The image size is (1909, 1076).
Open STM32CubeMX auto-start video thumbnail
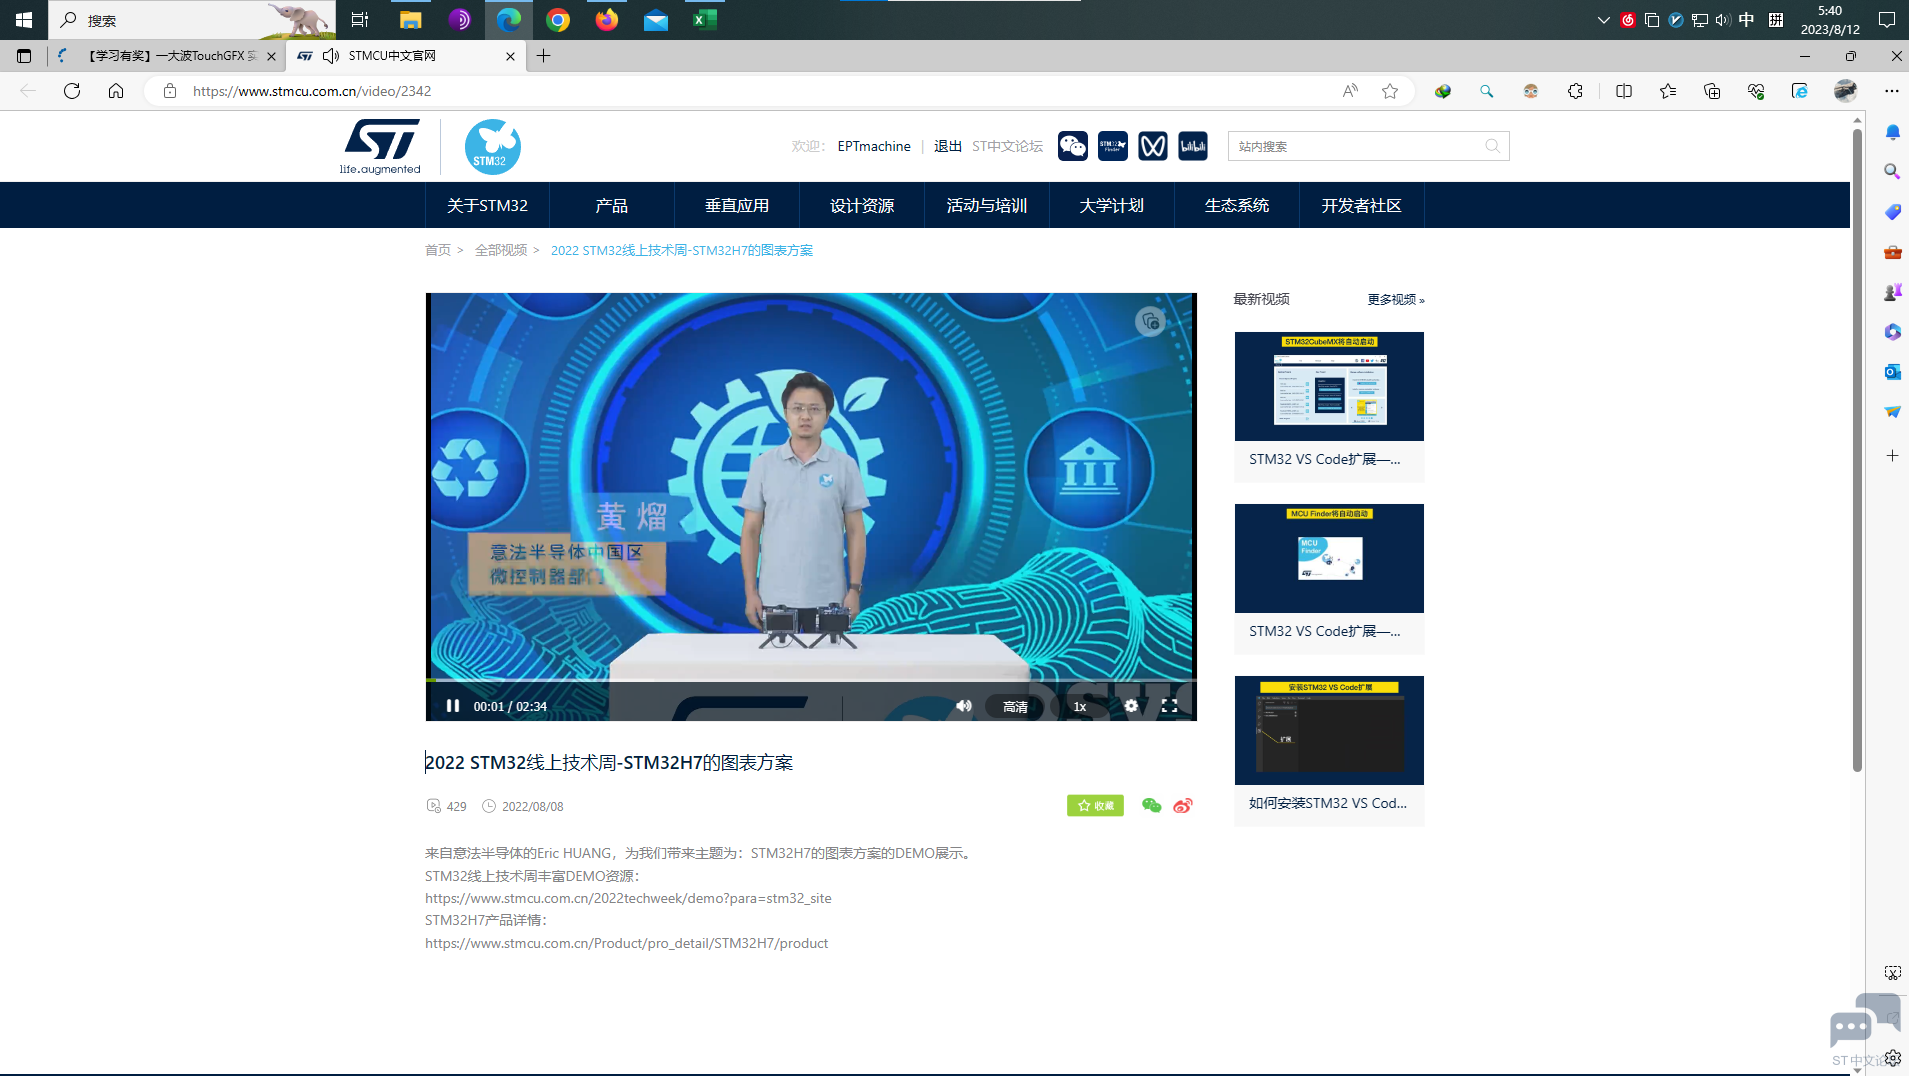1329,386
